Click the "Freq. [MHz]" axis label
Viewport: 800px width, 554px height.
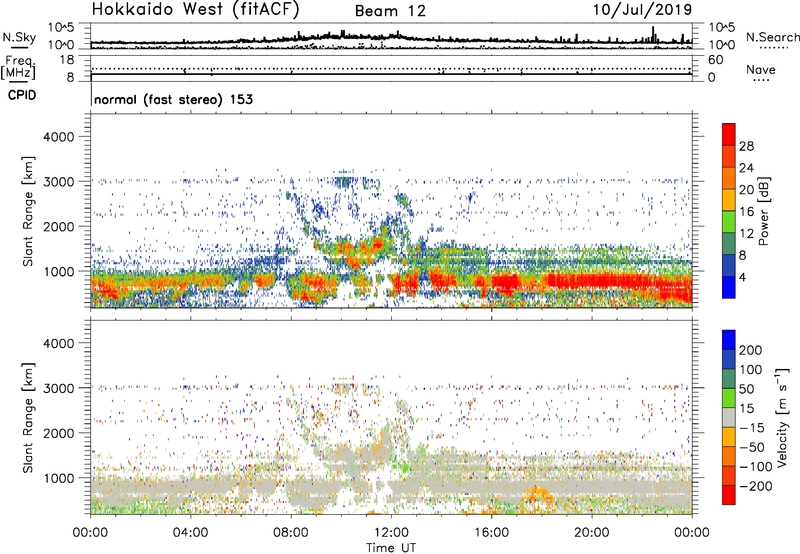18,68
